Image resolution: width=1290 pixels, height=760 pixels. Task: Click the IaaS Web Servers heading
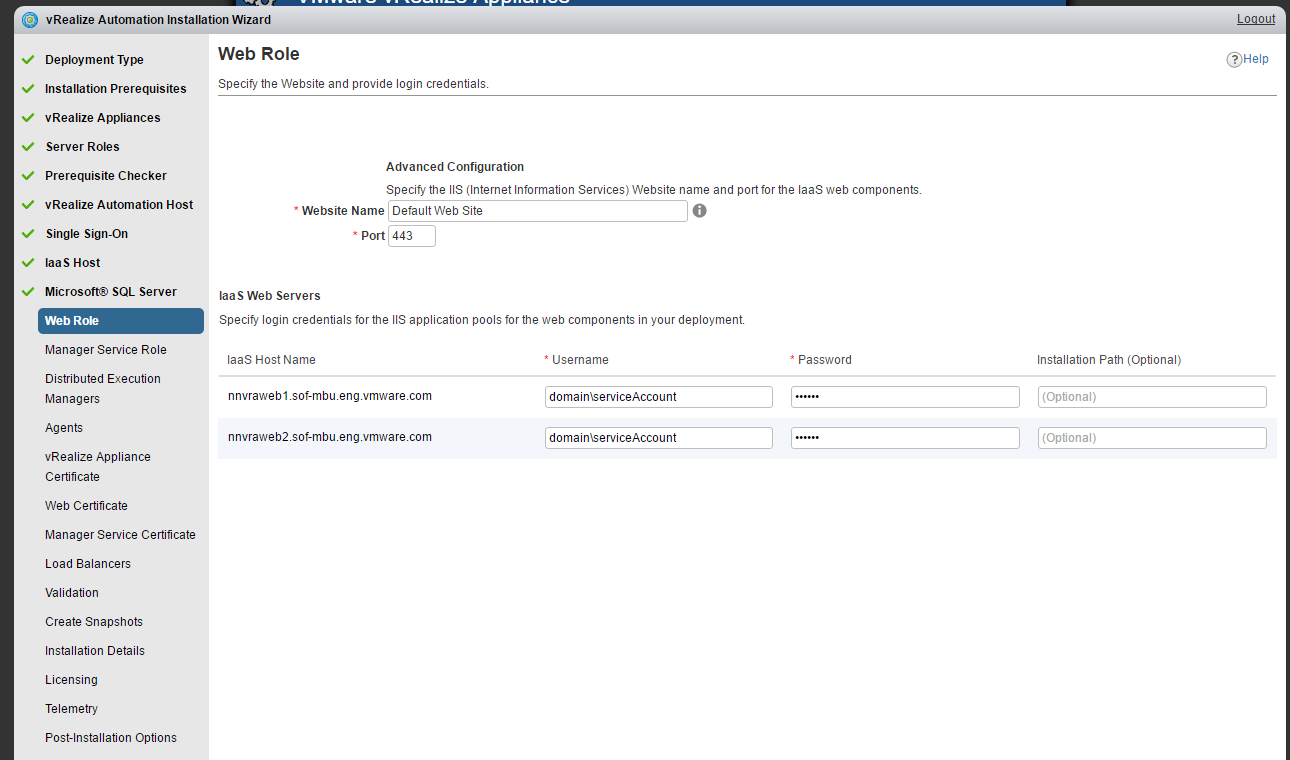point(270,296)
